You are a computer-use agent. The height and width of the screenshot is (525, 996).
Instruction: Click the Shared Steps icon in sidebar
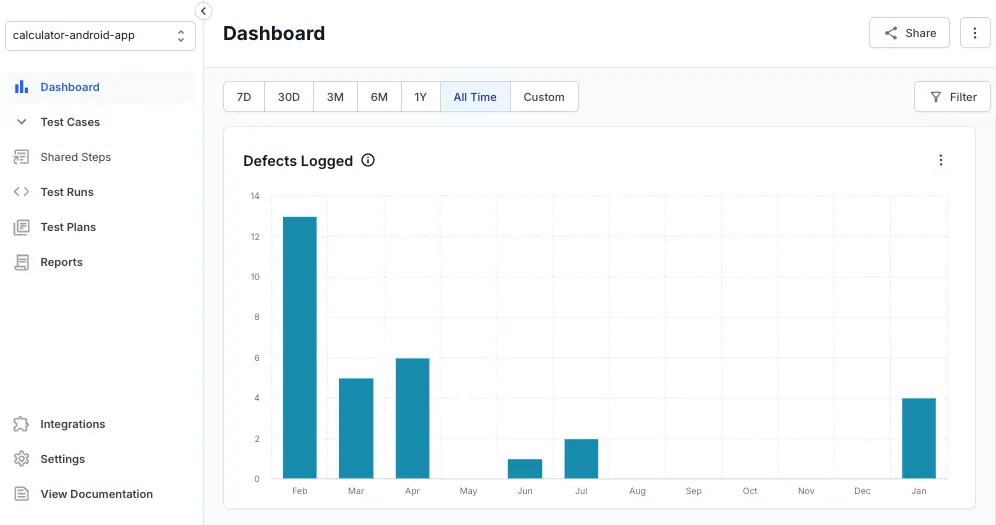(x=21, y=157)
